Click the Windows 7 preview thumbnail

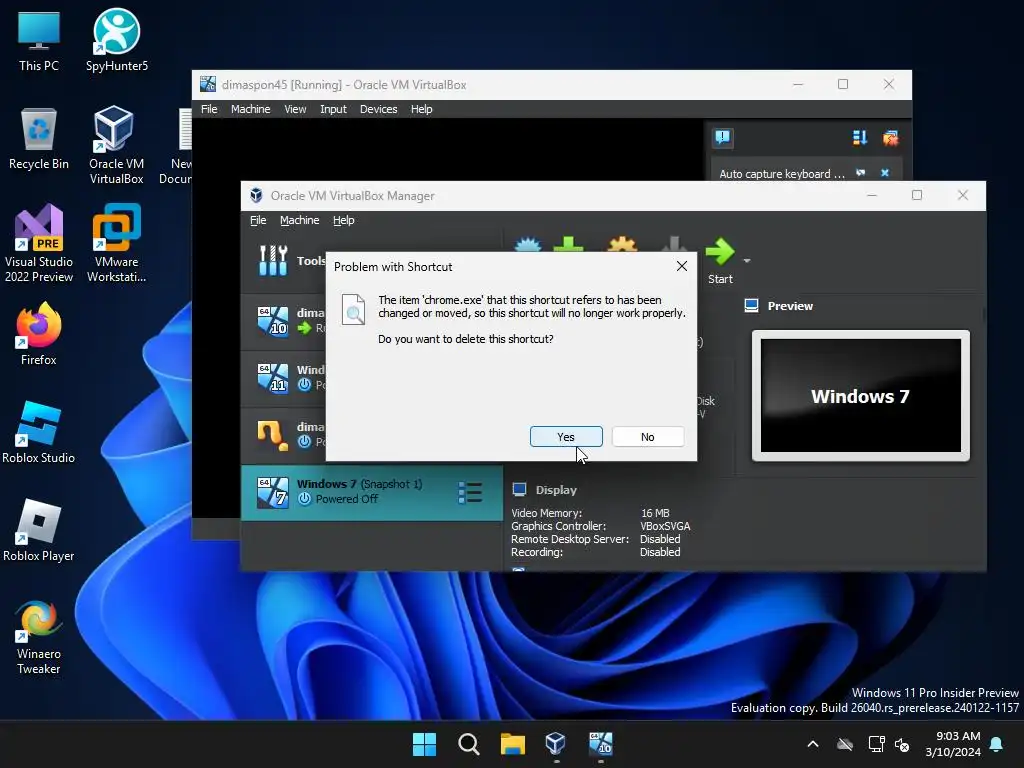861,396
